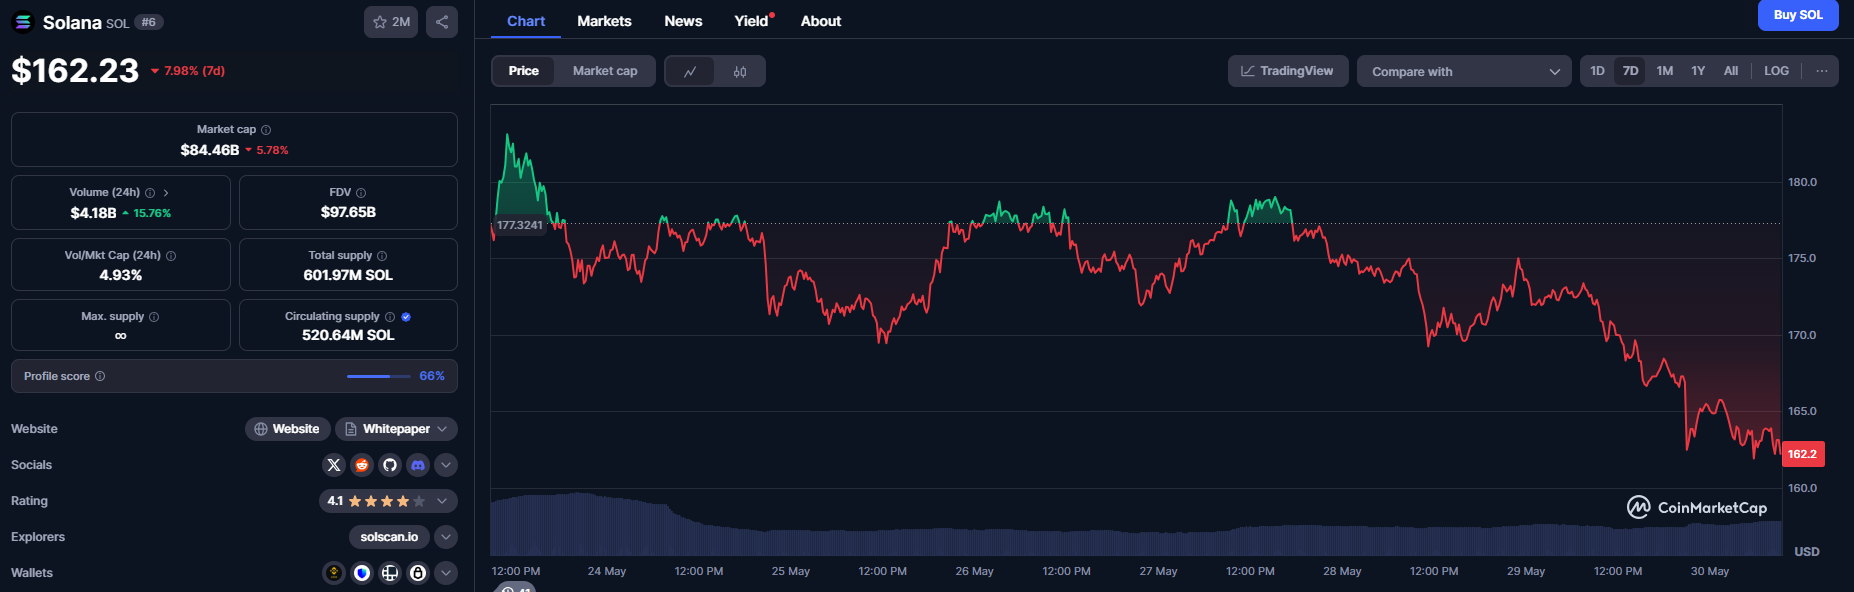The width and height of the screenshot is (1854, 592).
Task: Click the Profile score progress bar
Action: (x=378, y=376)
